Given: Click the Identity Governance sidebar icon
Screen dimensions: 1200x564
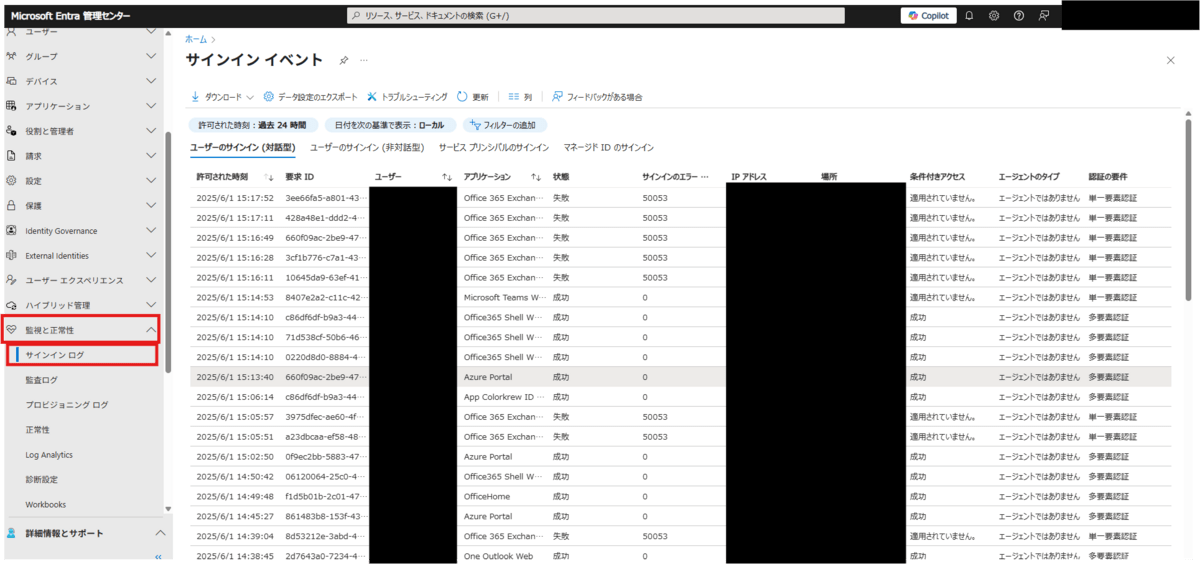Looking at the screenshot, I should pos(11,230).
